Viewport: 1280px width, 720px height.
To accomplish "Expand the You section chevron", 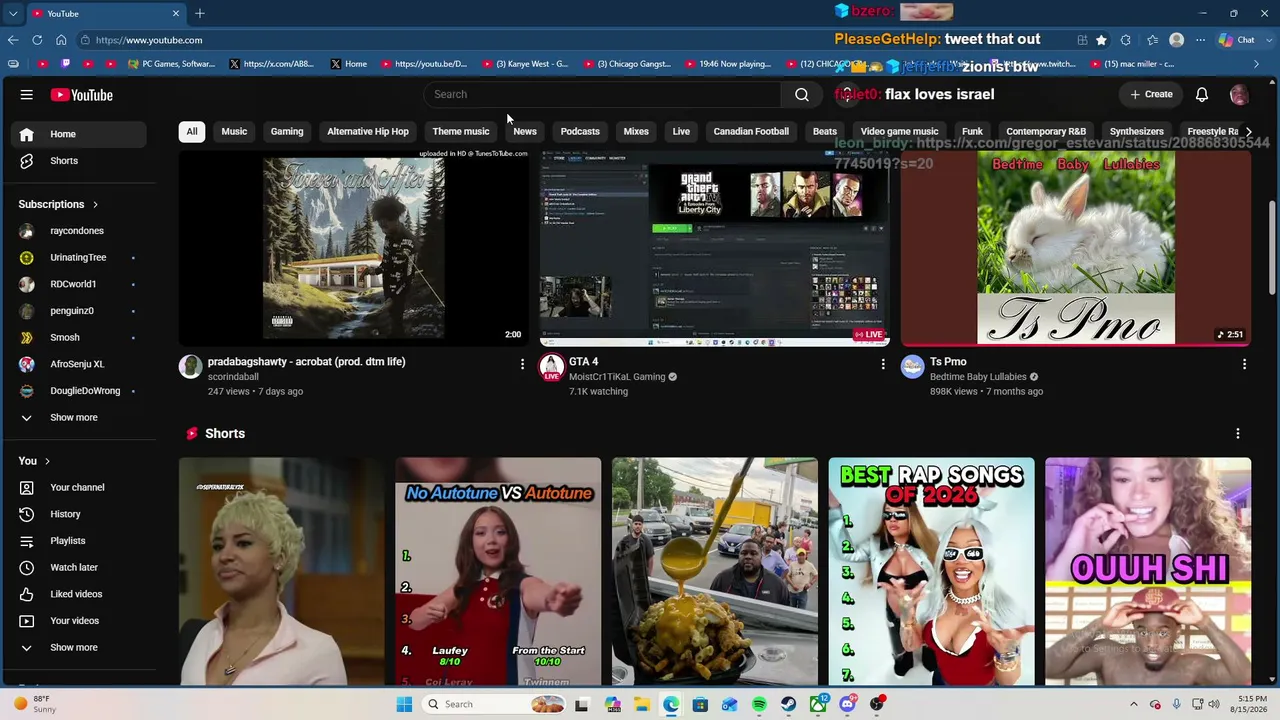I will 47,461.
